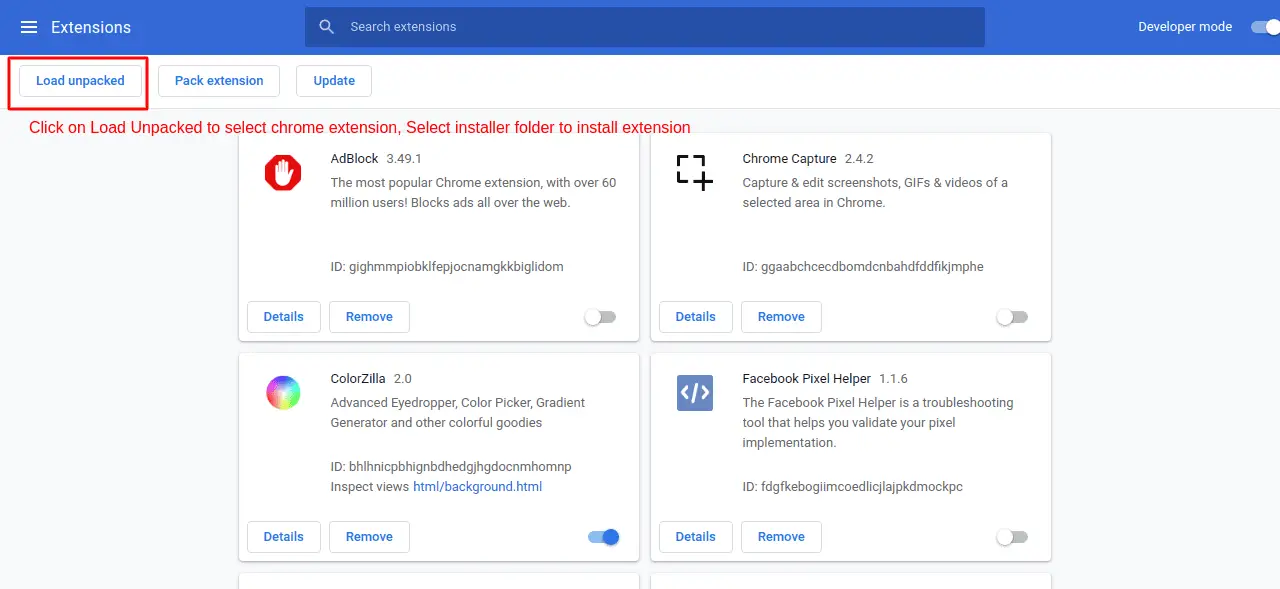
Task: Click the ColorZilla version 2.0
Action: tap(403, 379)
